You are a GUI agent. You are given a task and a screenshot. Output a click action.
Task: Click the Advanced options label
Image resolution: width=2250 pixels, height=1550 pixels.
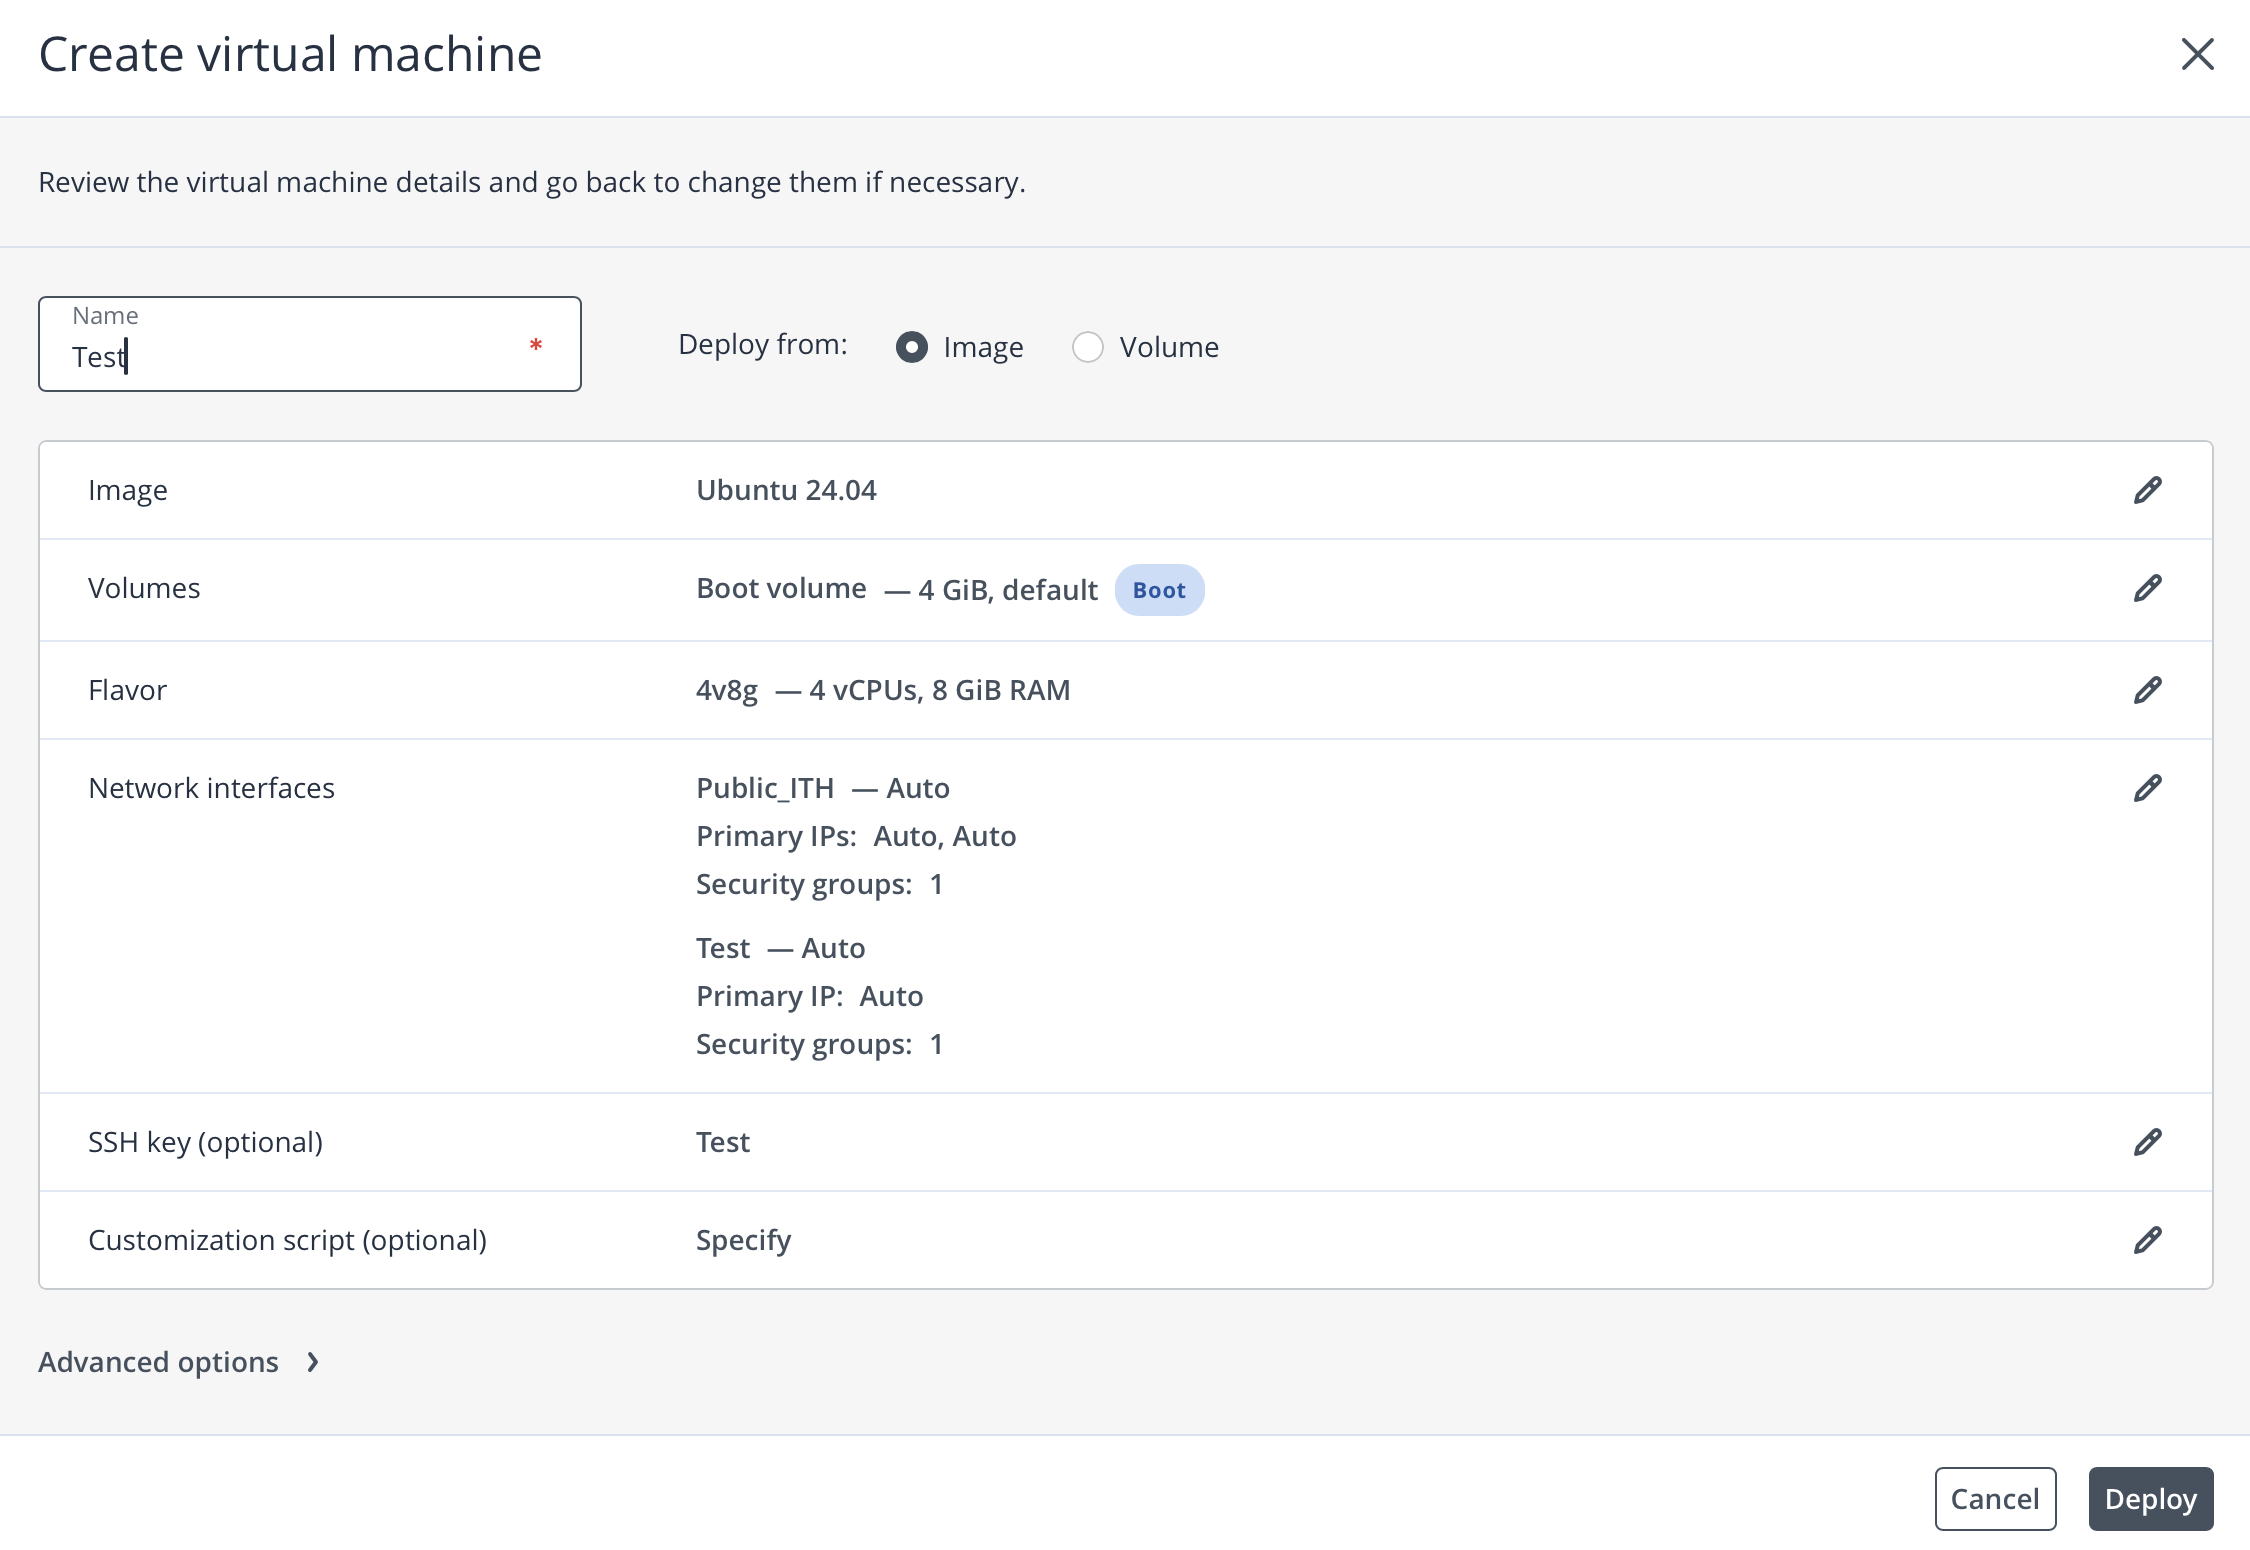pos(158,1362)
